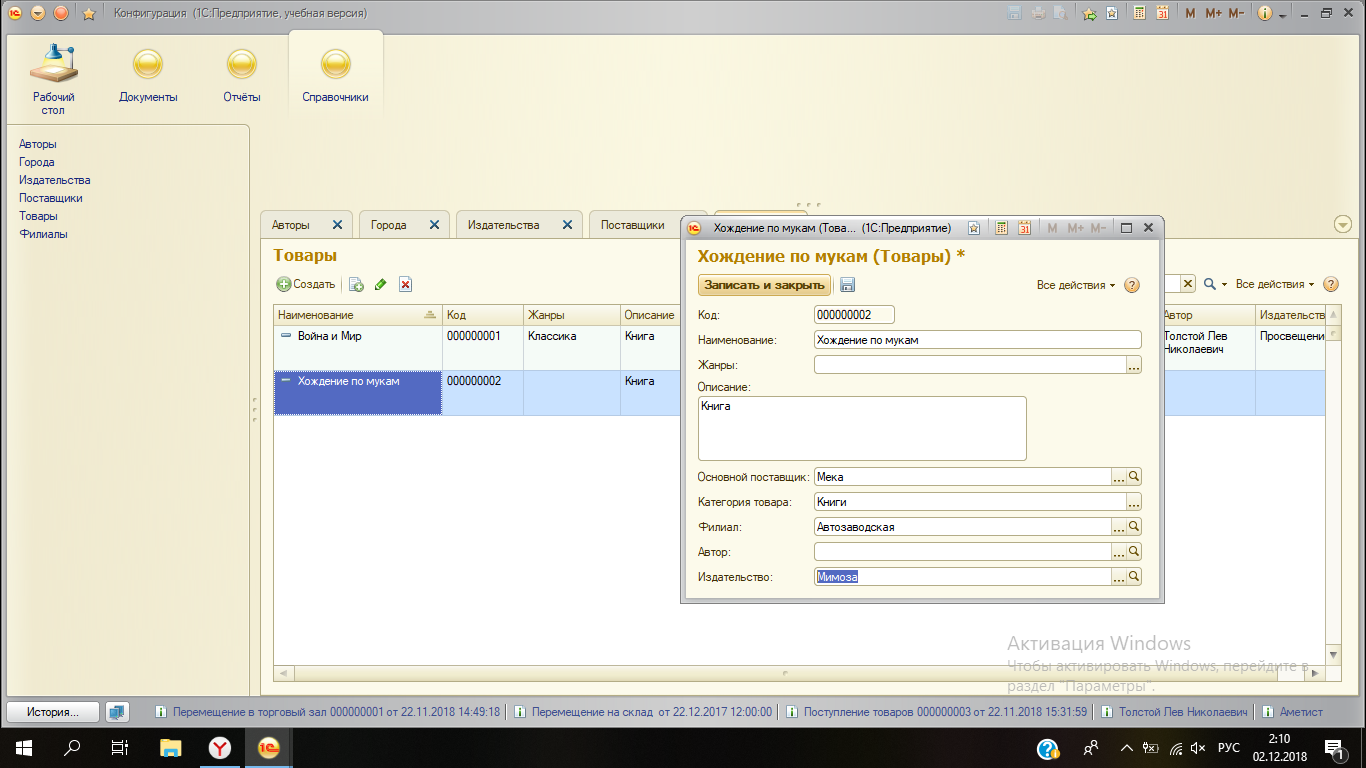Image resolution: width=1366 pixels, height=768 pixels.
Task: Go to Рабочий стол section
Action: click(x=53, y=77)
